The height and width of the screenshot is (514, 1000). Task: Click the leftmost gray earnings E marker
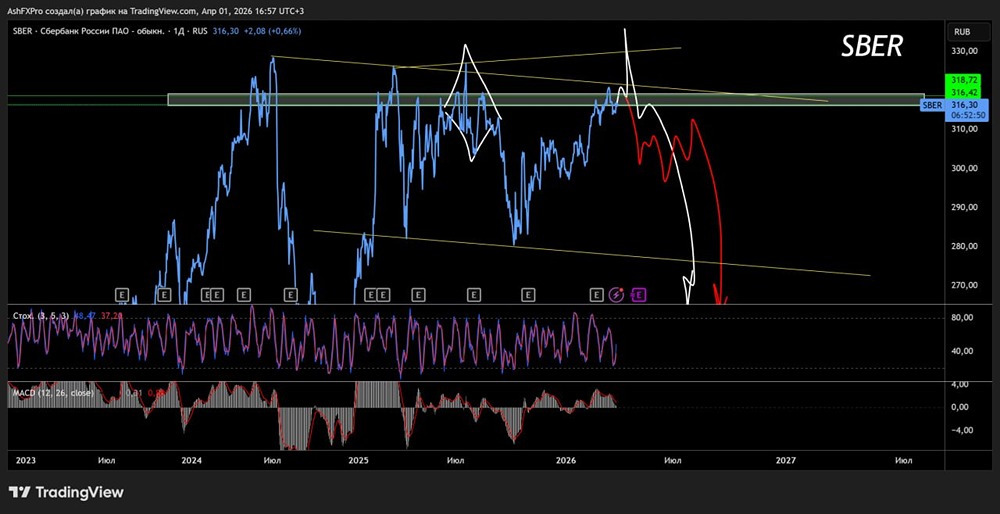122,295
